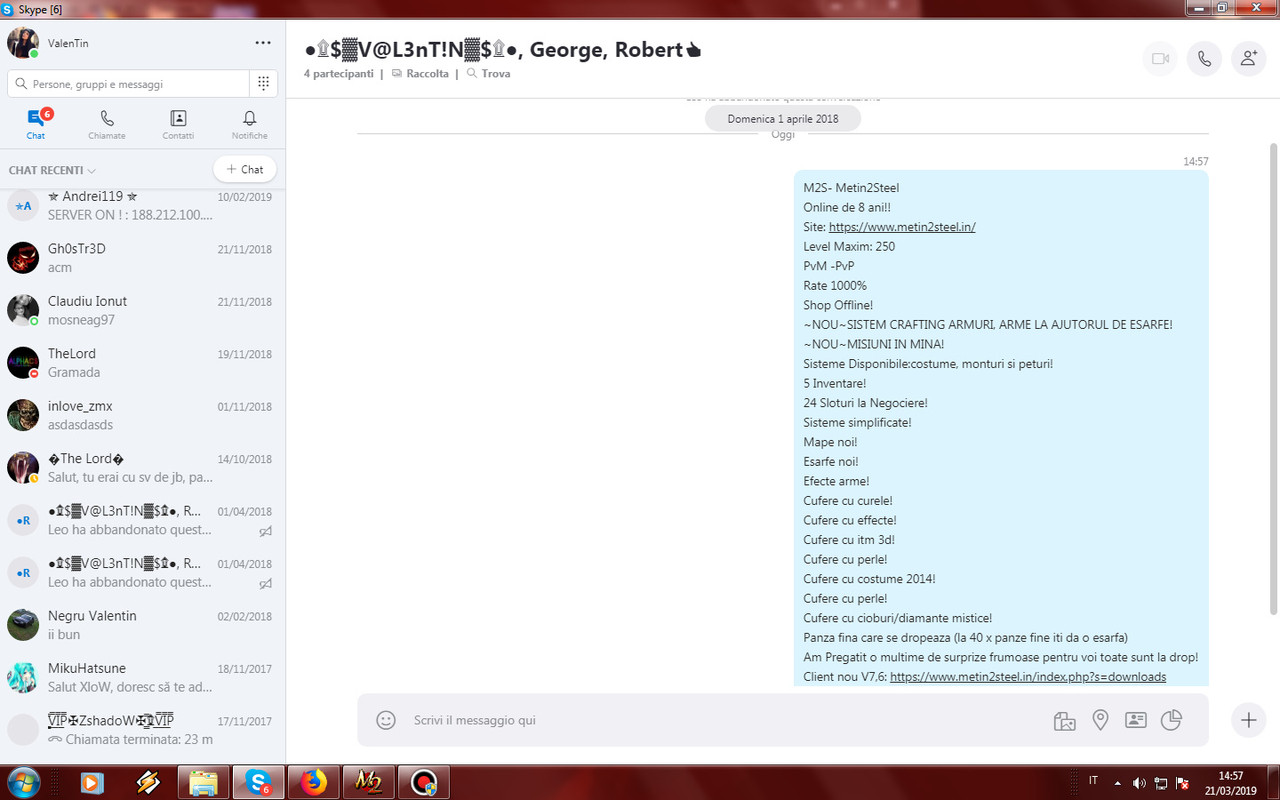The width and height of the screenshot is (1280, 800).
Task: Add participants to the group conversation
Action: [1248, 59]
